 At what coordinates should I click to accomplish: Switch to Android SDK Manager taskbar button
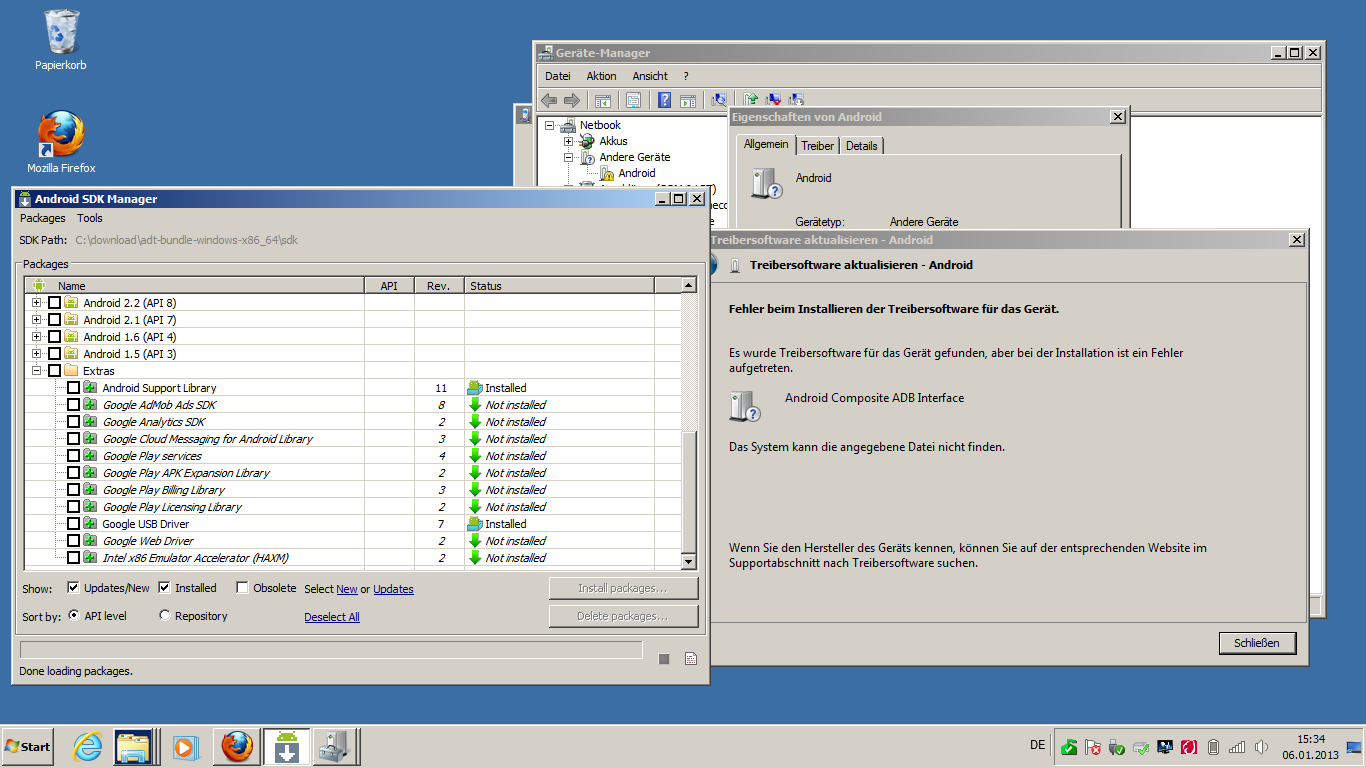[287, 746]
